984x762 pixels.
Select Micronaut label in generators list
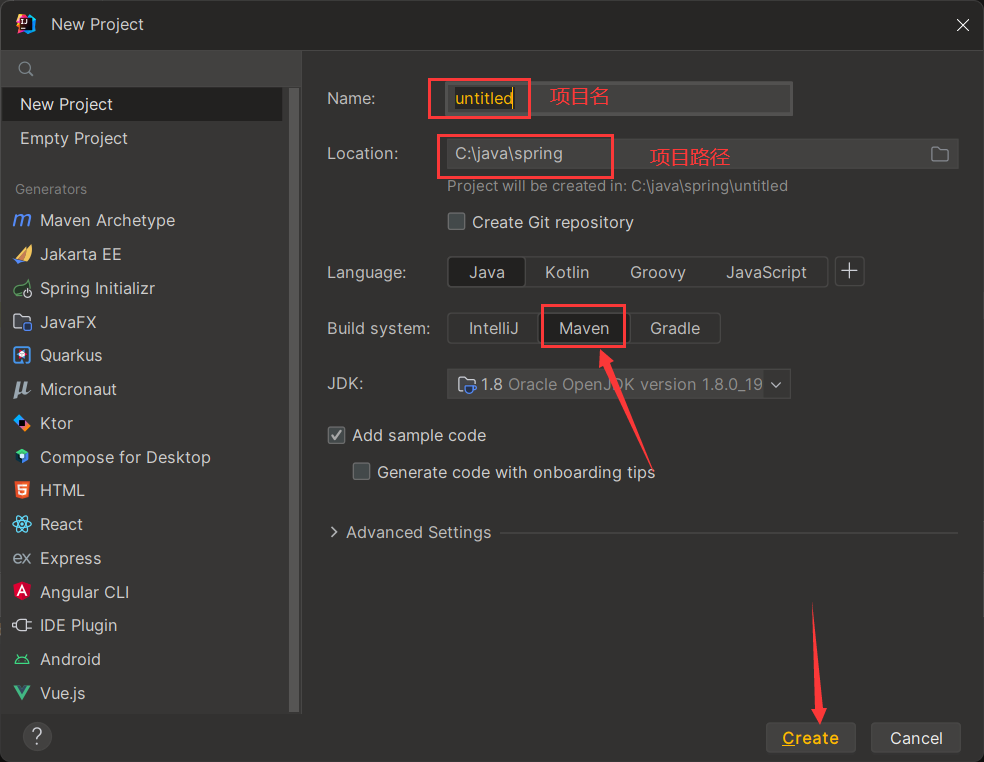click(78, 389)
